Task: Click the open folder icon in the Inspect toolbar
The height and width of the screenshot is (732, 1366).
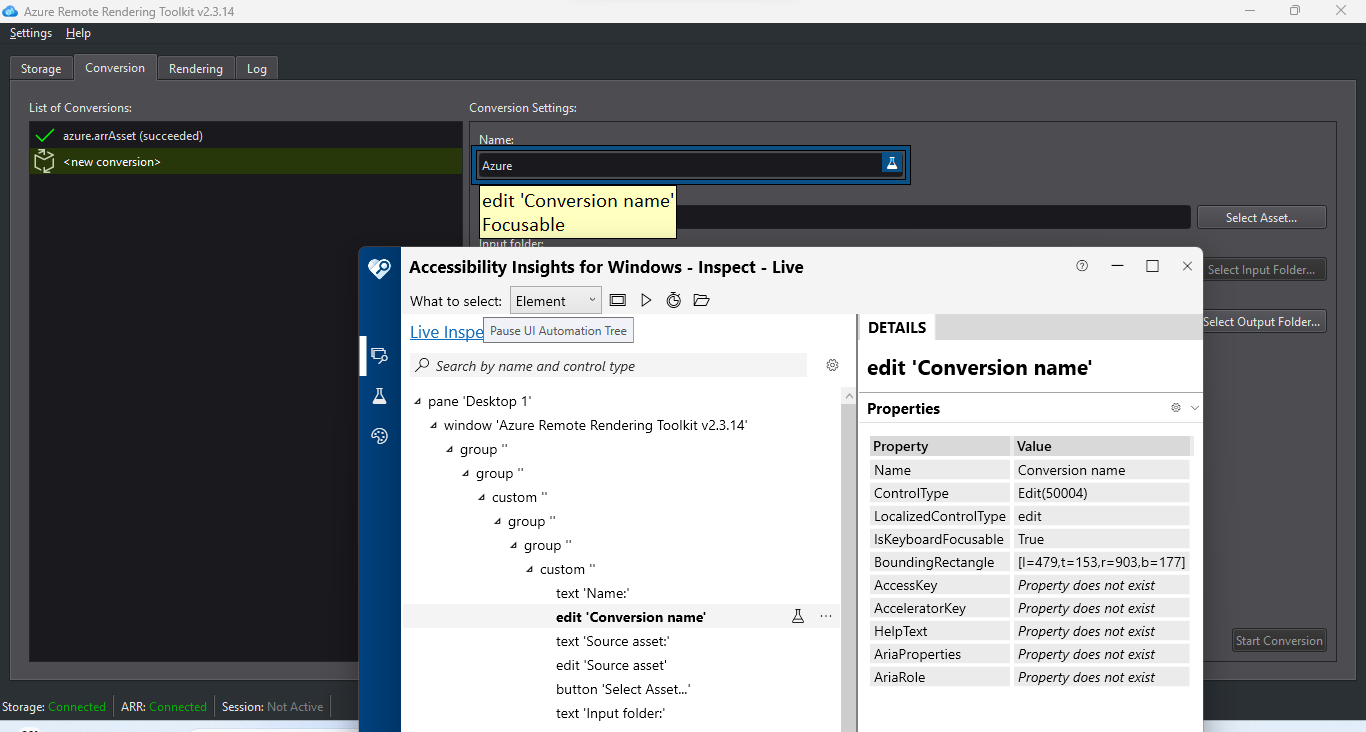Action: point(701,300)
